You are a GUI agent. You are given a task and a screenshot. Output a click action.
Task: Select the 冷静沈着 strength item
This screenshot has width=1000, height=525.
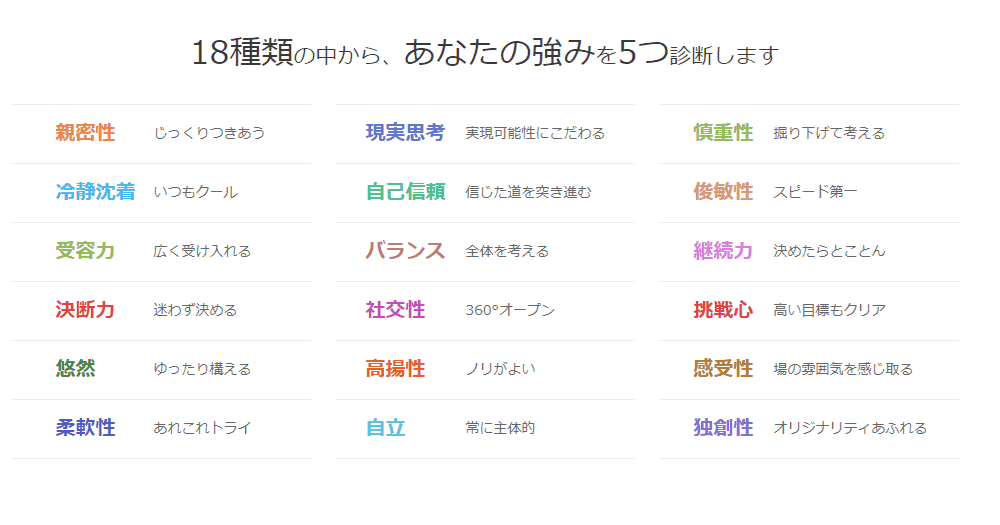click(95, 191)
